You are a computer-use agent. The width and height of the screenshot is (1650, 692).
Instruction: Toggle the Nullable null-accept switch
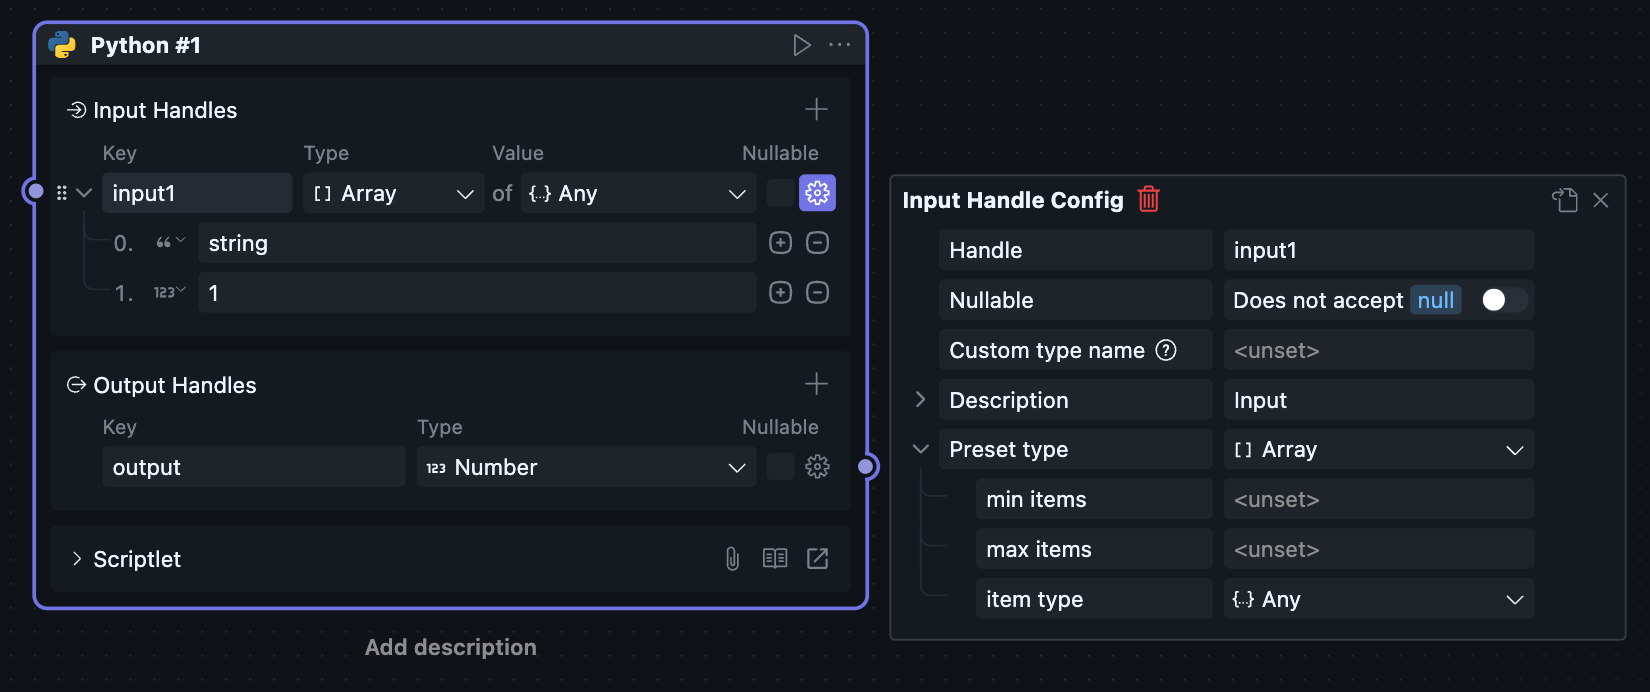1502,300
